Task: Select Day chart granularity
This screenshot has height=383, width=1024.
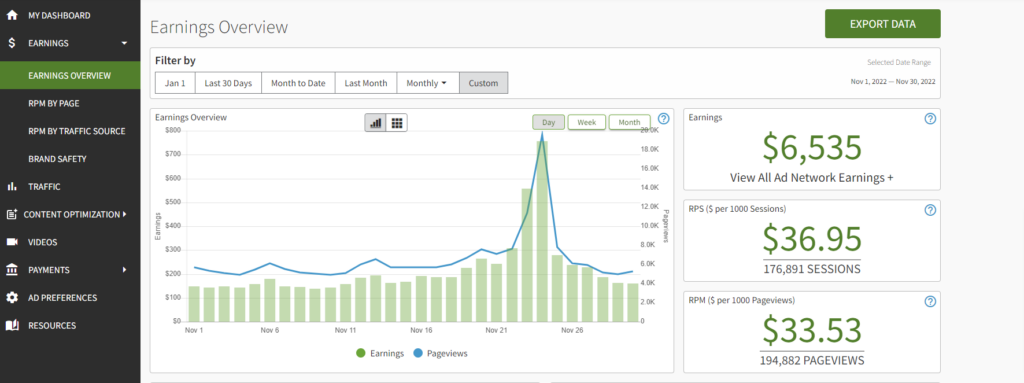Action: pyautogui.click(x=549, y=122)
